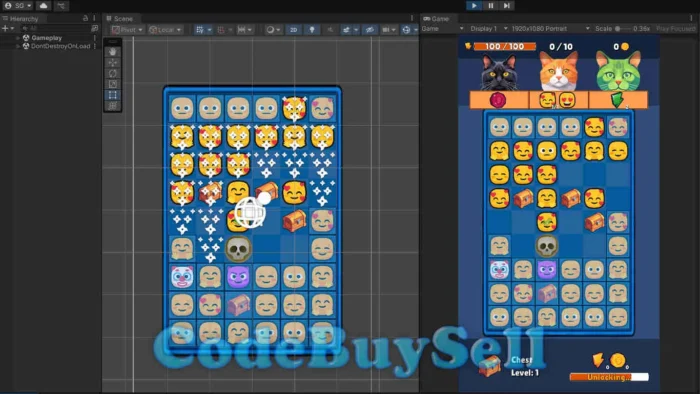This screenshot has width=700, height=394.
Task: Click the 100/100 energy bar
Action: (x=504, y=46)
